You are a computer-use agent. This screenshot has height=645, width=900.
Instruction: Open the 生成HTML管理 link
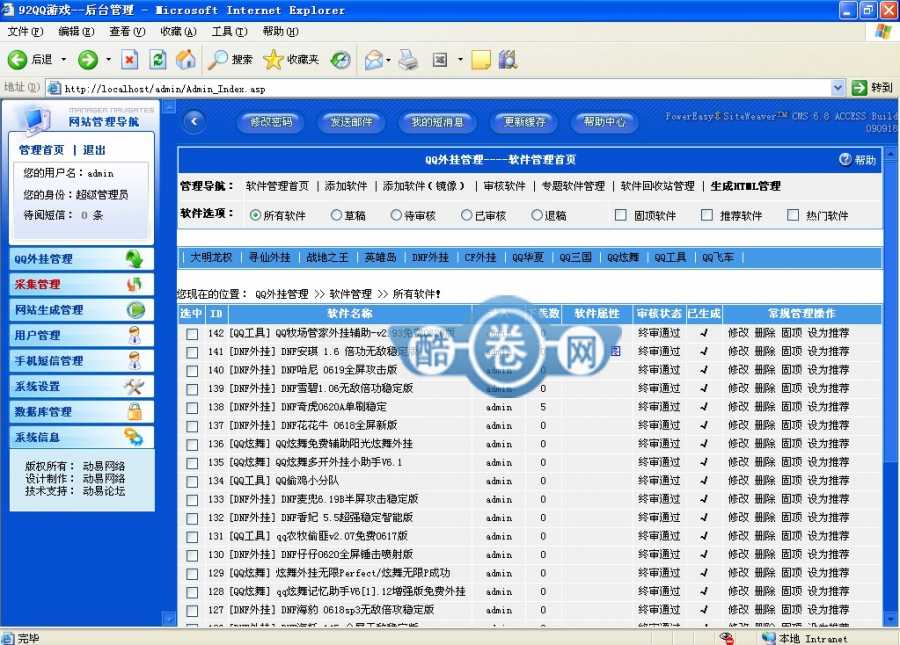pyautogui.click(x=745, y=186)
